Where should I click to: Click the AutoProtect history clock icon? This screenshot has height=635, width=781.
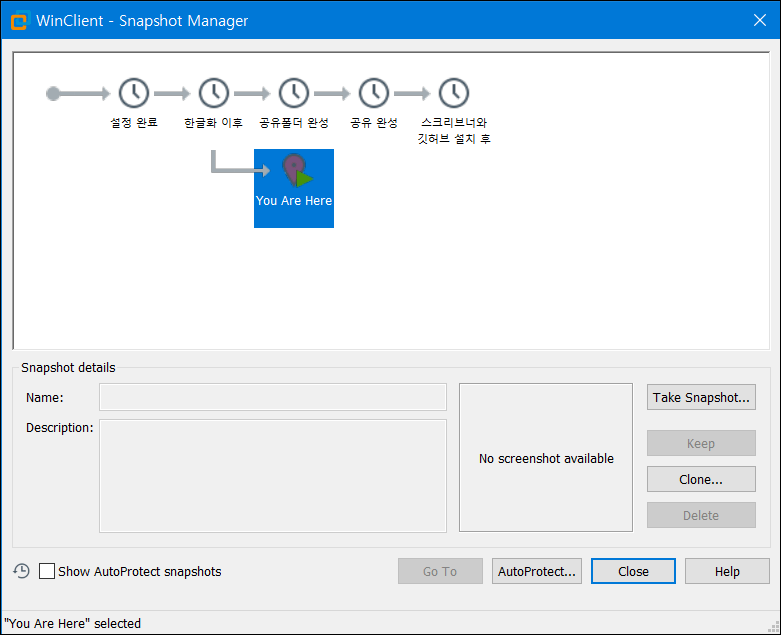click(x=21, y=571)
